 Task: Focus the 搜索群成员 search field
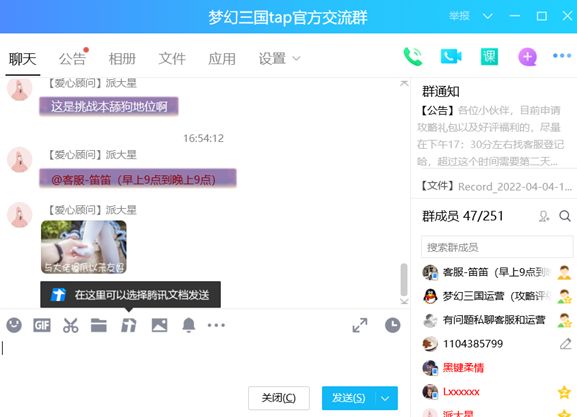coord(497,247)
